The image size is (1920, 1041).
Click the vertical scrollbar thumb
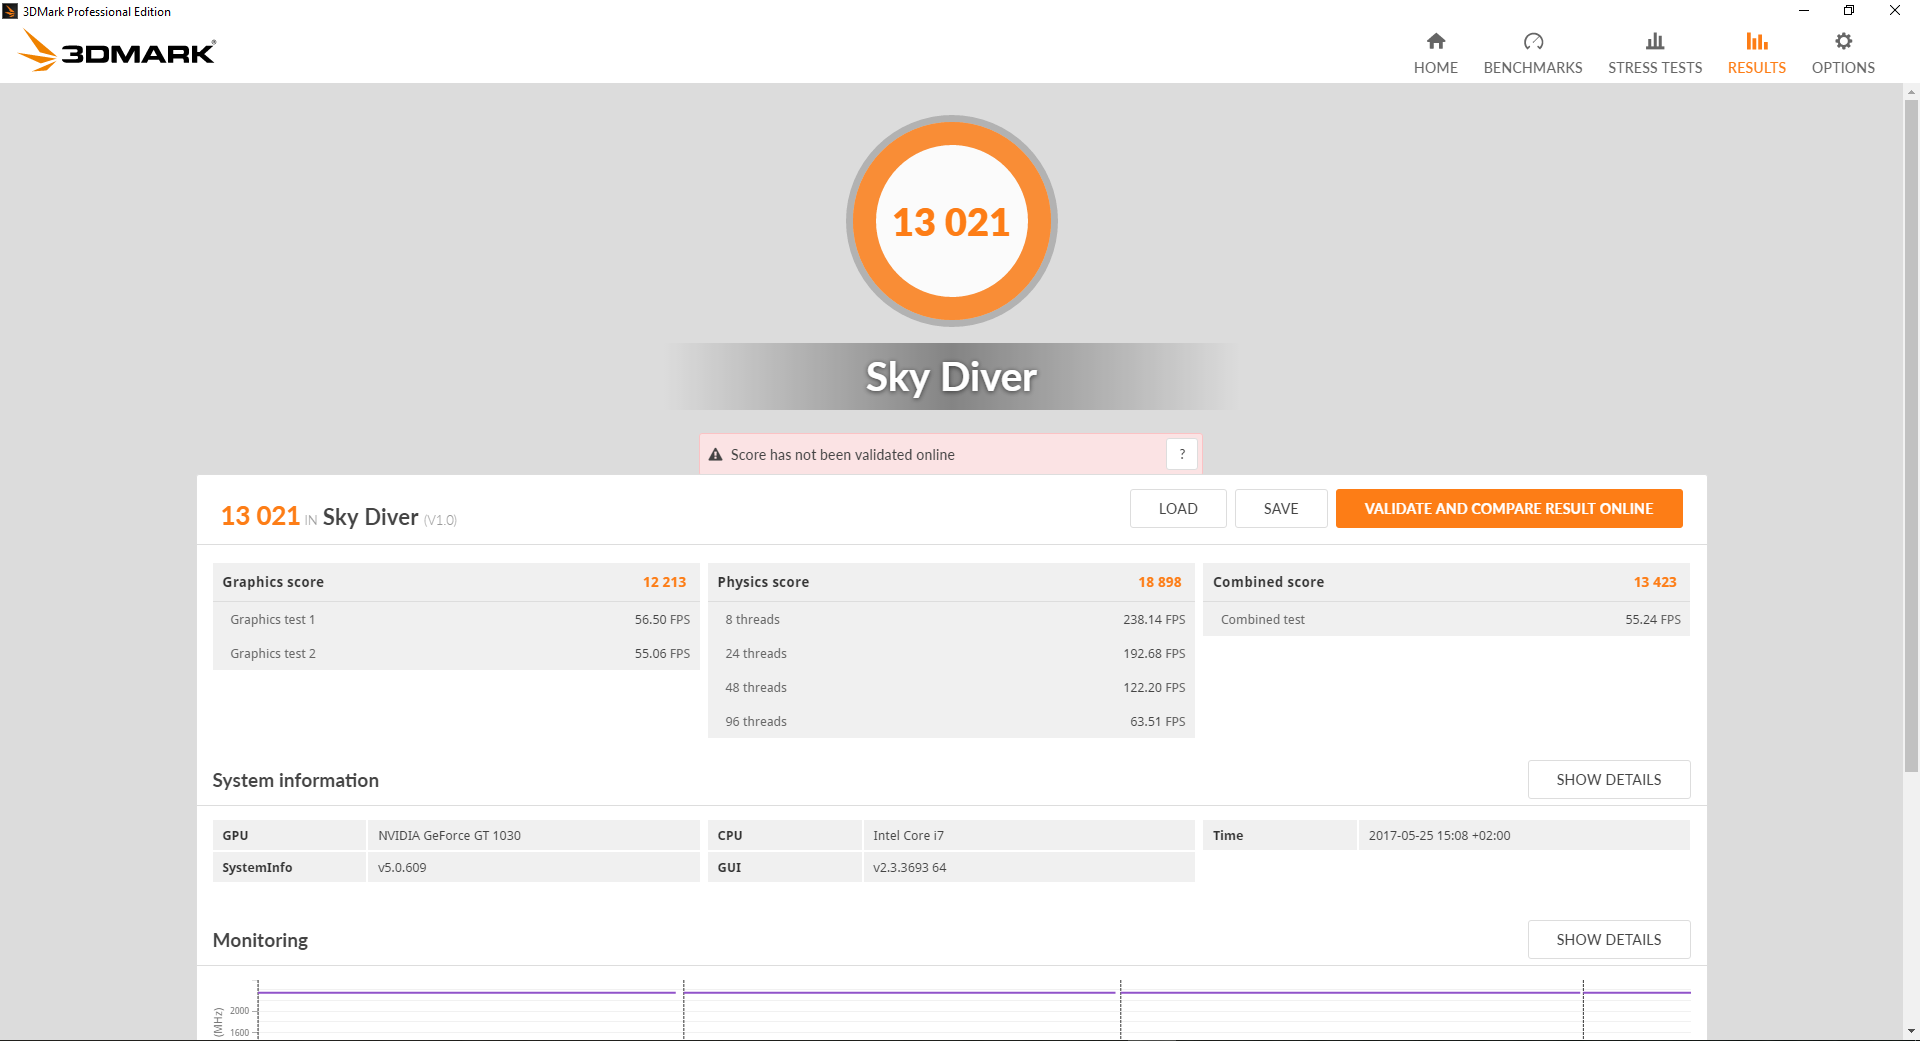coord(1911,435)
